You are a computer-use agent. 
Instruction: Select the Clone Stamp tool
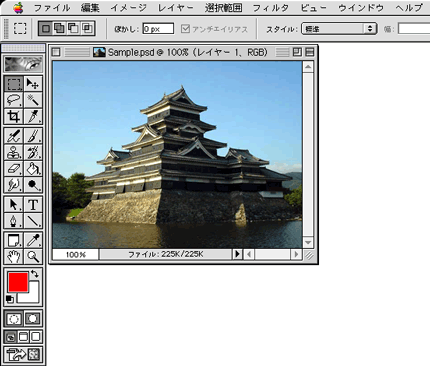(x=14, y=152)
